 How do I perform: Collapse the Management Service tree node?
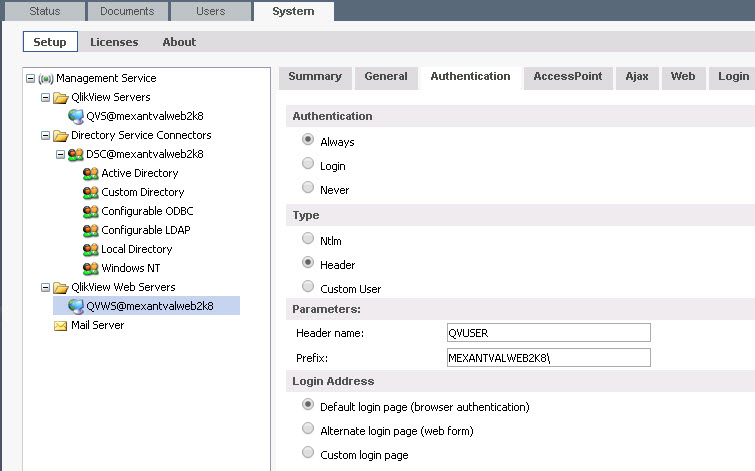click(x=30, y=78)
